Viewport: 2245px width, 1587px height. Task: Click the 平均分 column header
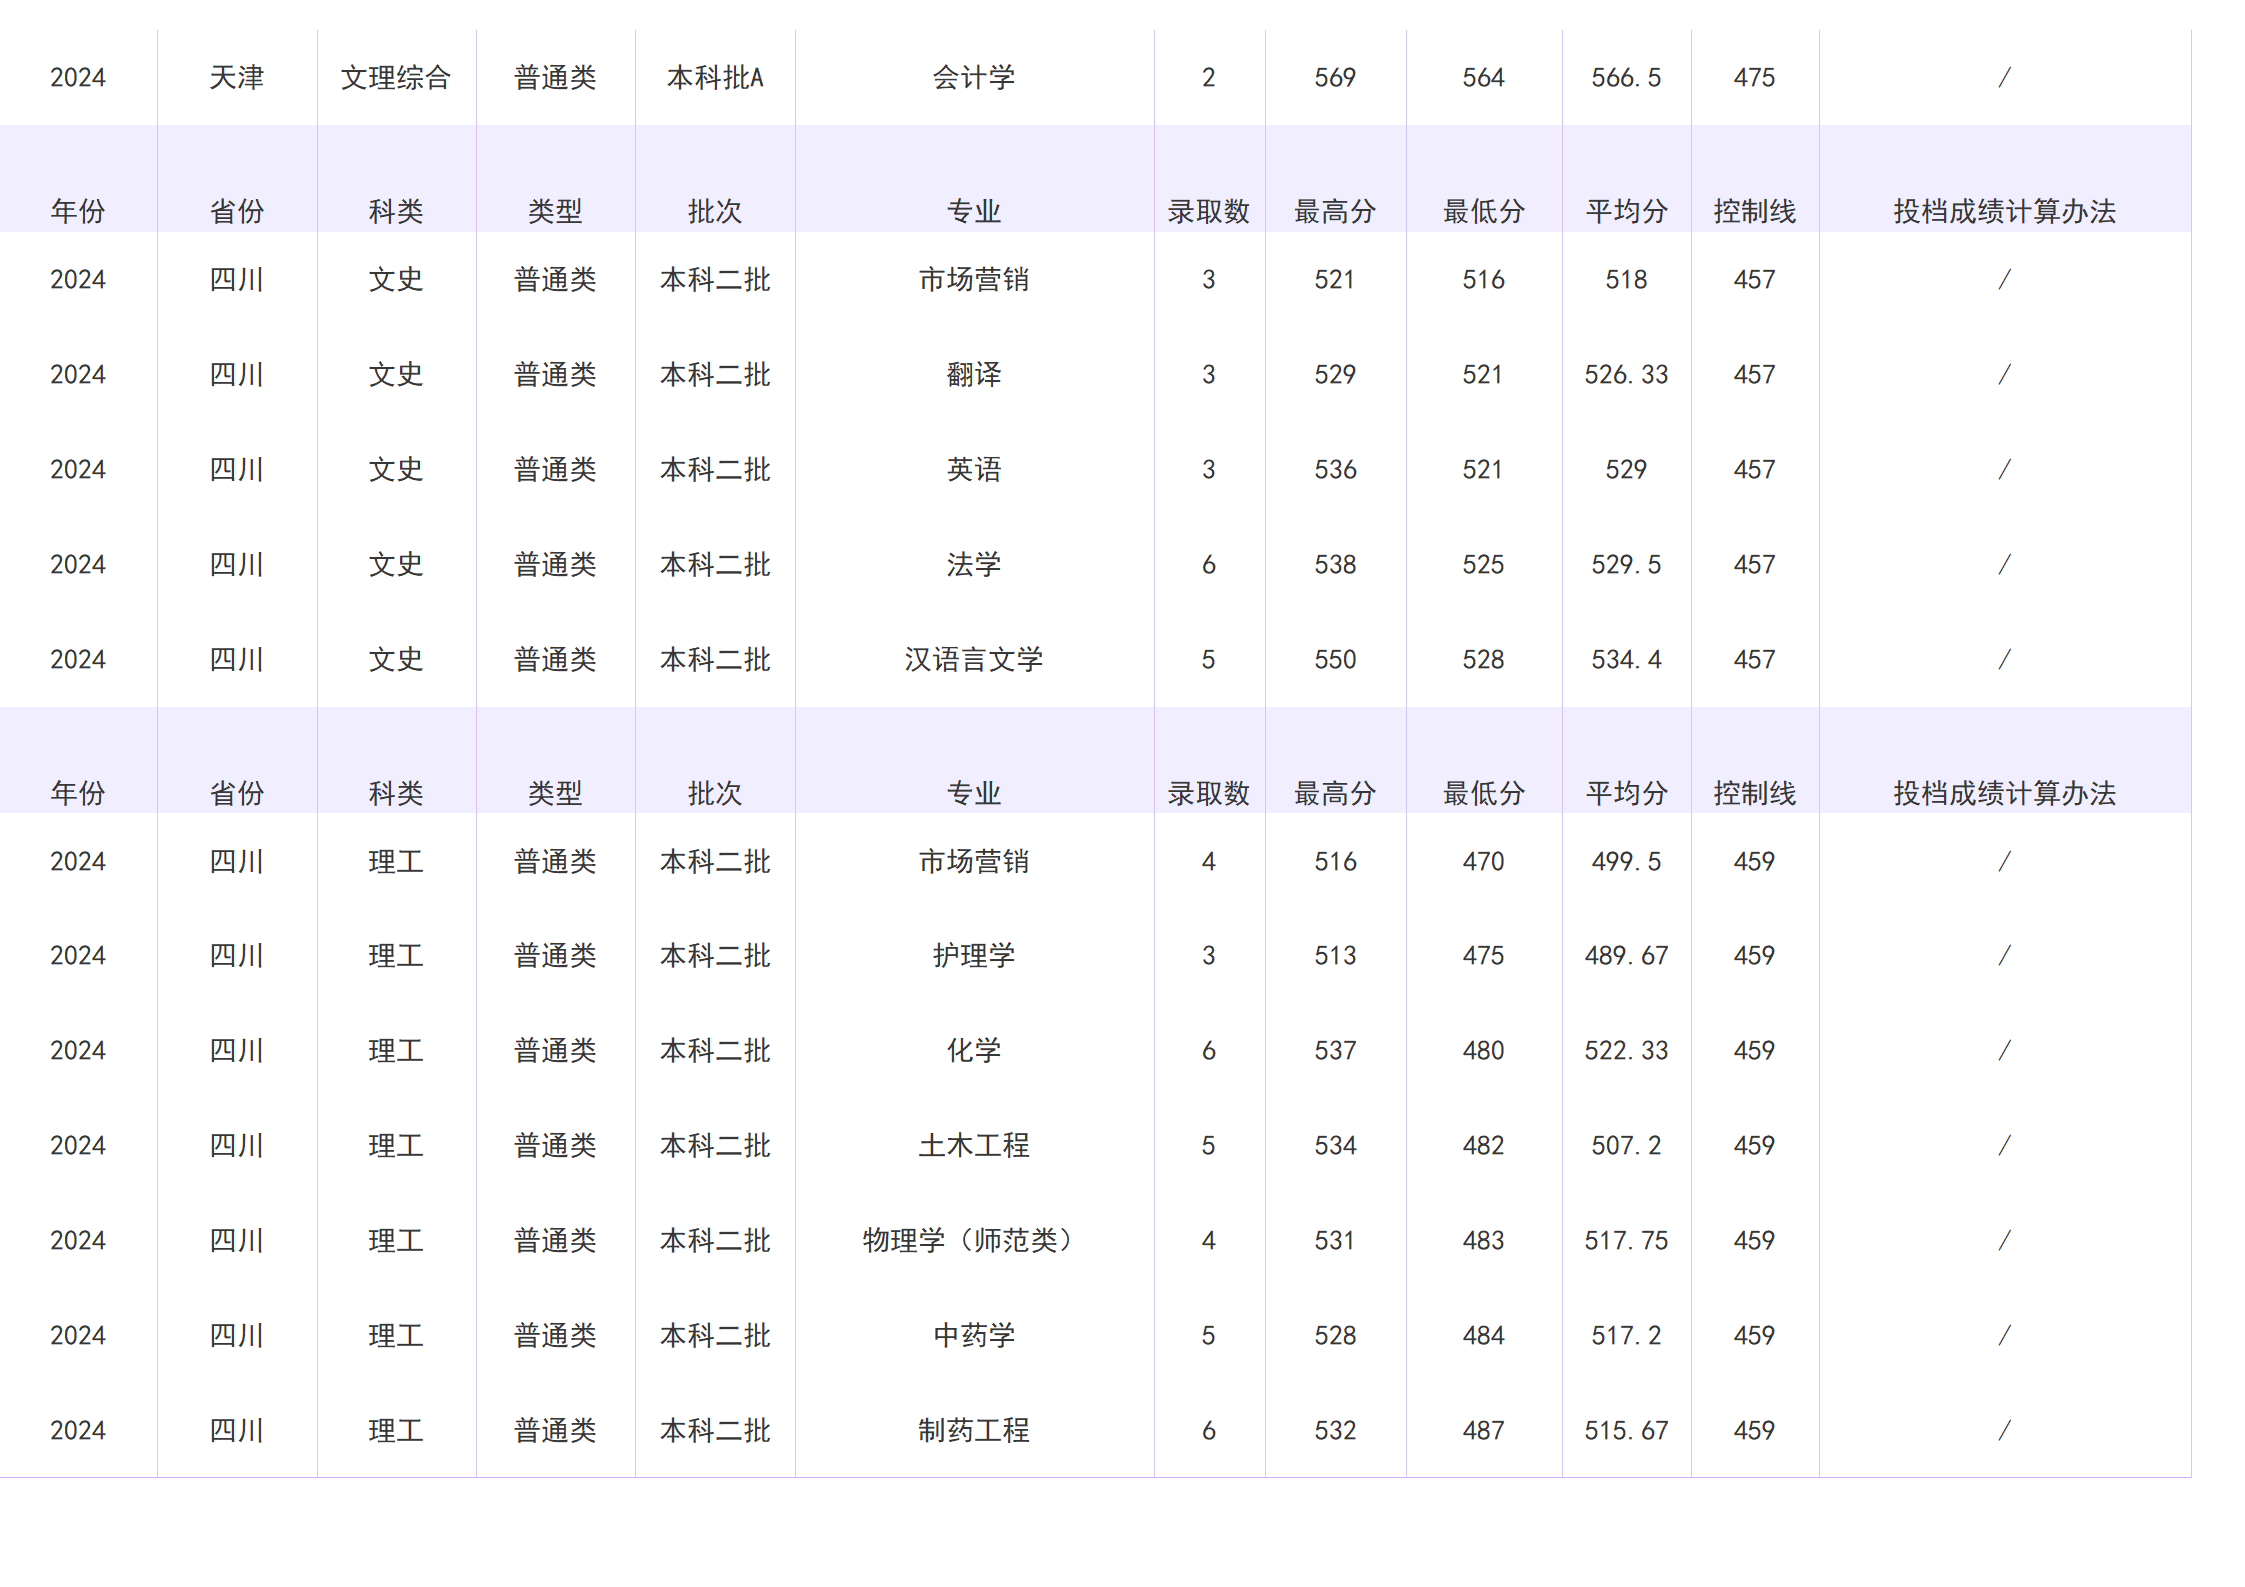(x=1627, y=210)
